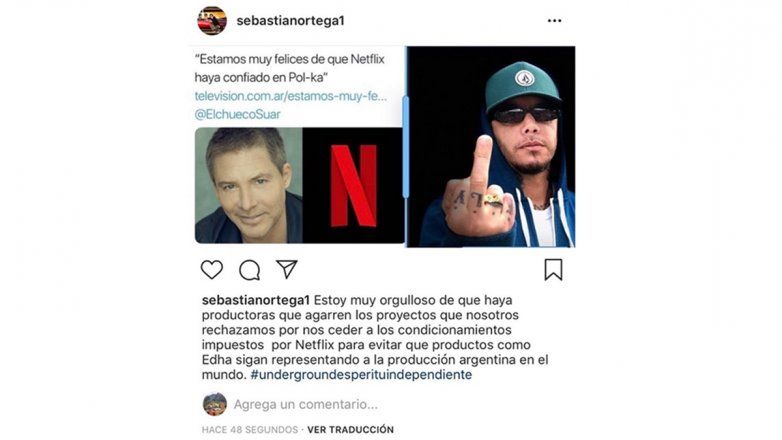Viewport: 782px width, 440px height.
Task: Click the blue vertical scroll indicator
Action: coord(405,147)
